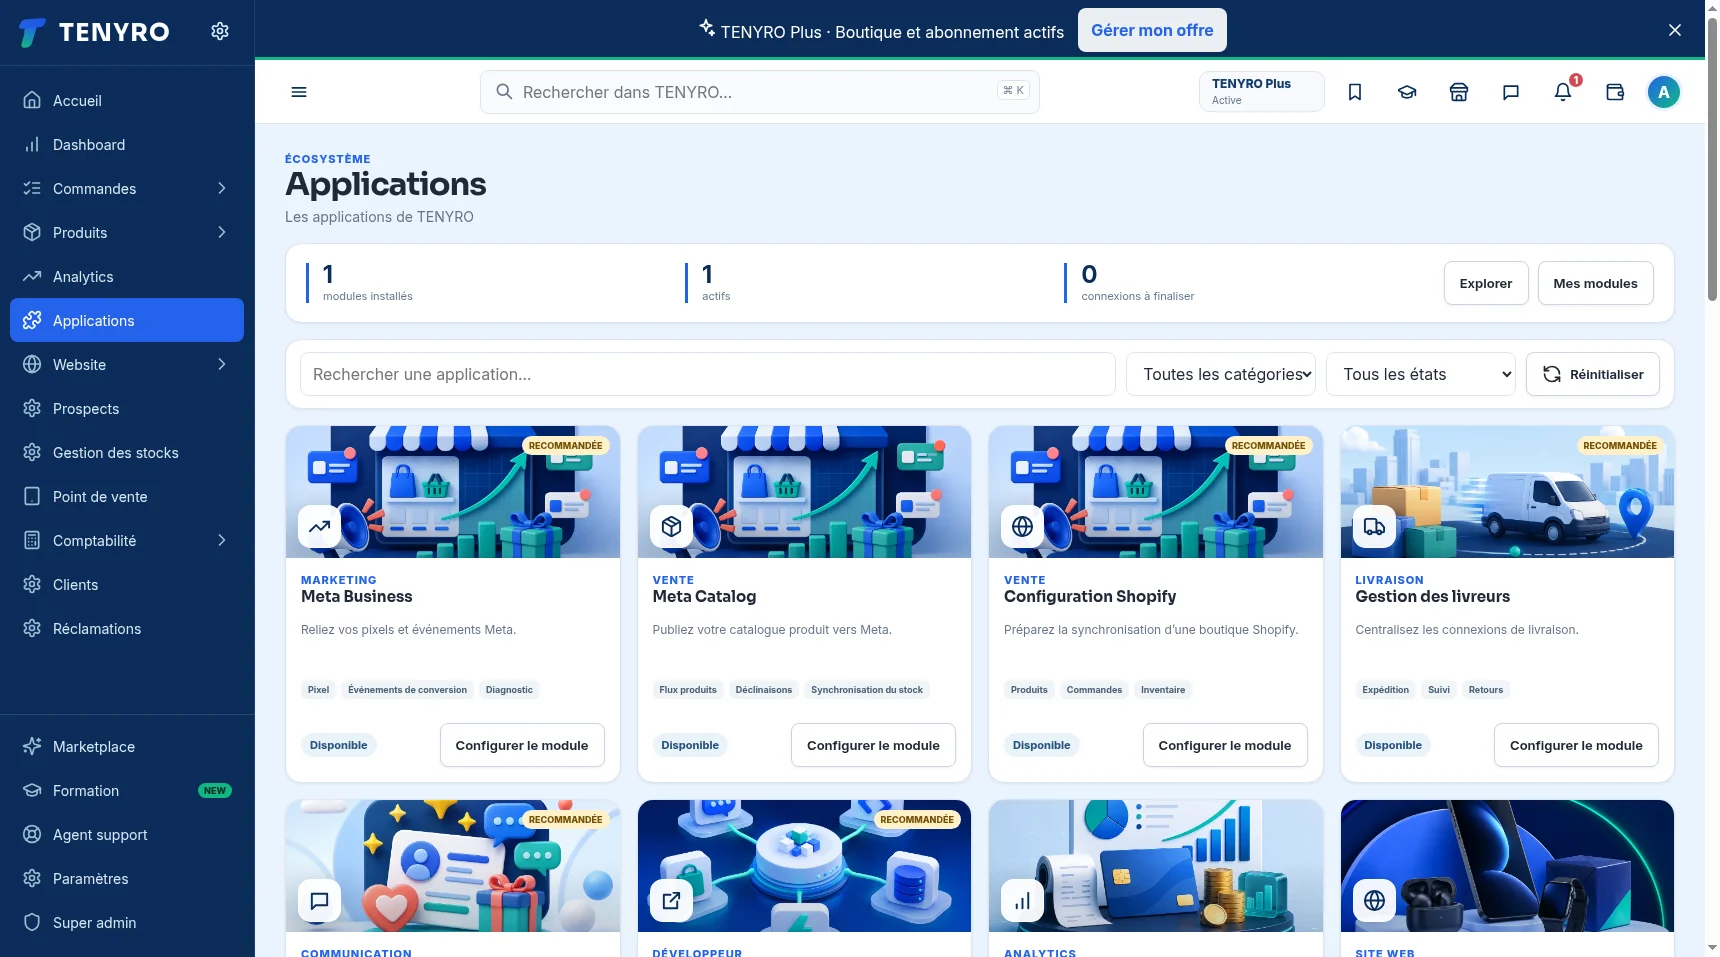1720x957 pixels.
Task: Click the sparkle icon in TENYRO Plus banner
Action: click(707, 27)
